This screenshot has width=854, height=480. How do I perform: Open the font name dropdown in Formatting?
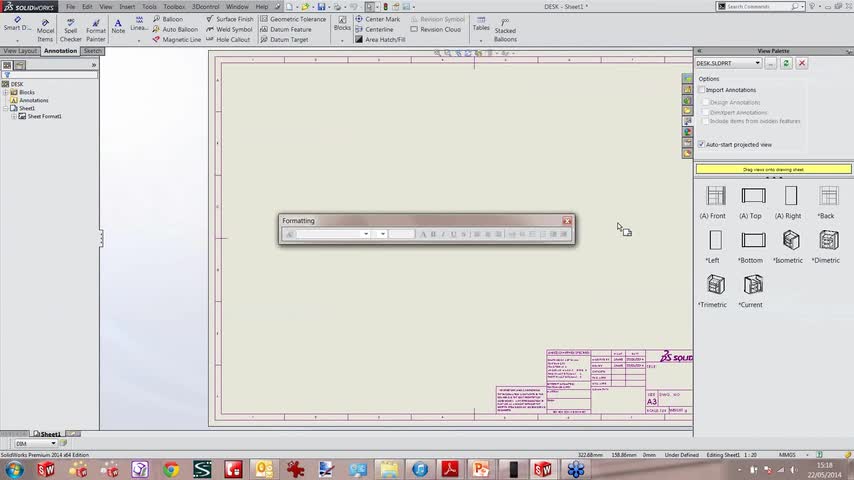365,234
